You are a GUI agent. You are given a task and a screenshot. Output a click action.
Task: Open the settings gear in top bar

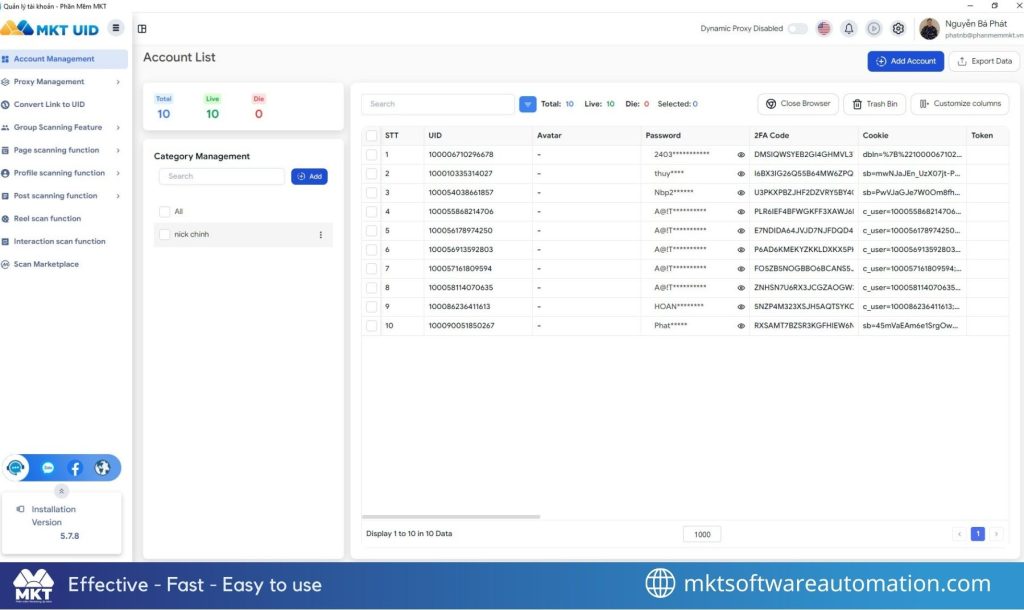[x=898, y=28]
